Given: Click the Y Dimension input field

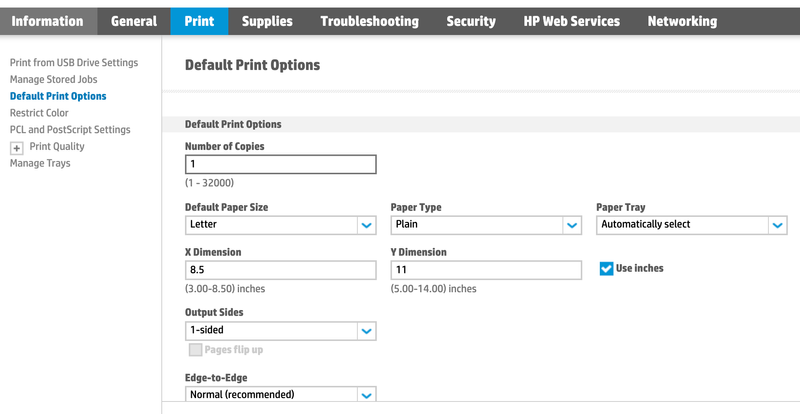Looking at the screenshot, I should 486,270.
